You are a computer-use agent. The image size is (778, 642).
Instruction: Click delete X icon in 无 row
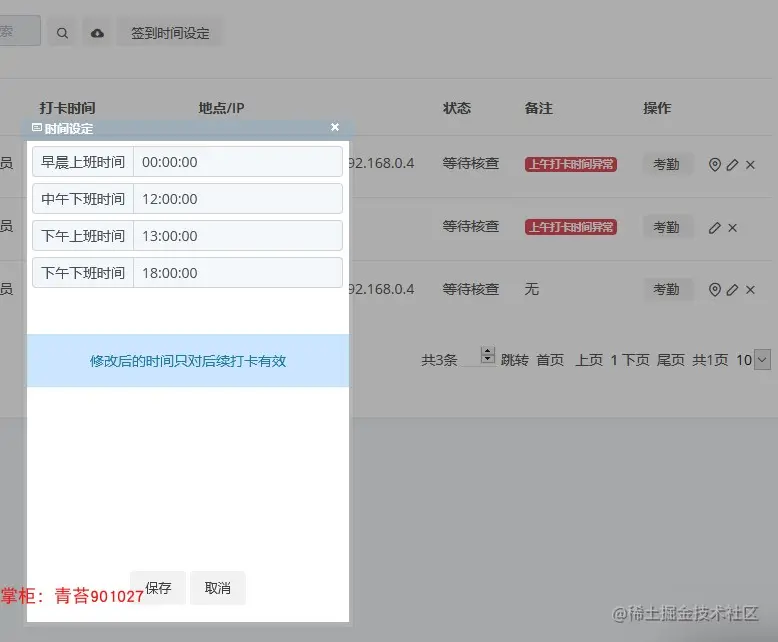point(750,290)
